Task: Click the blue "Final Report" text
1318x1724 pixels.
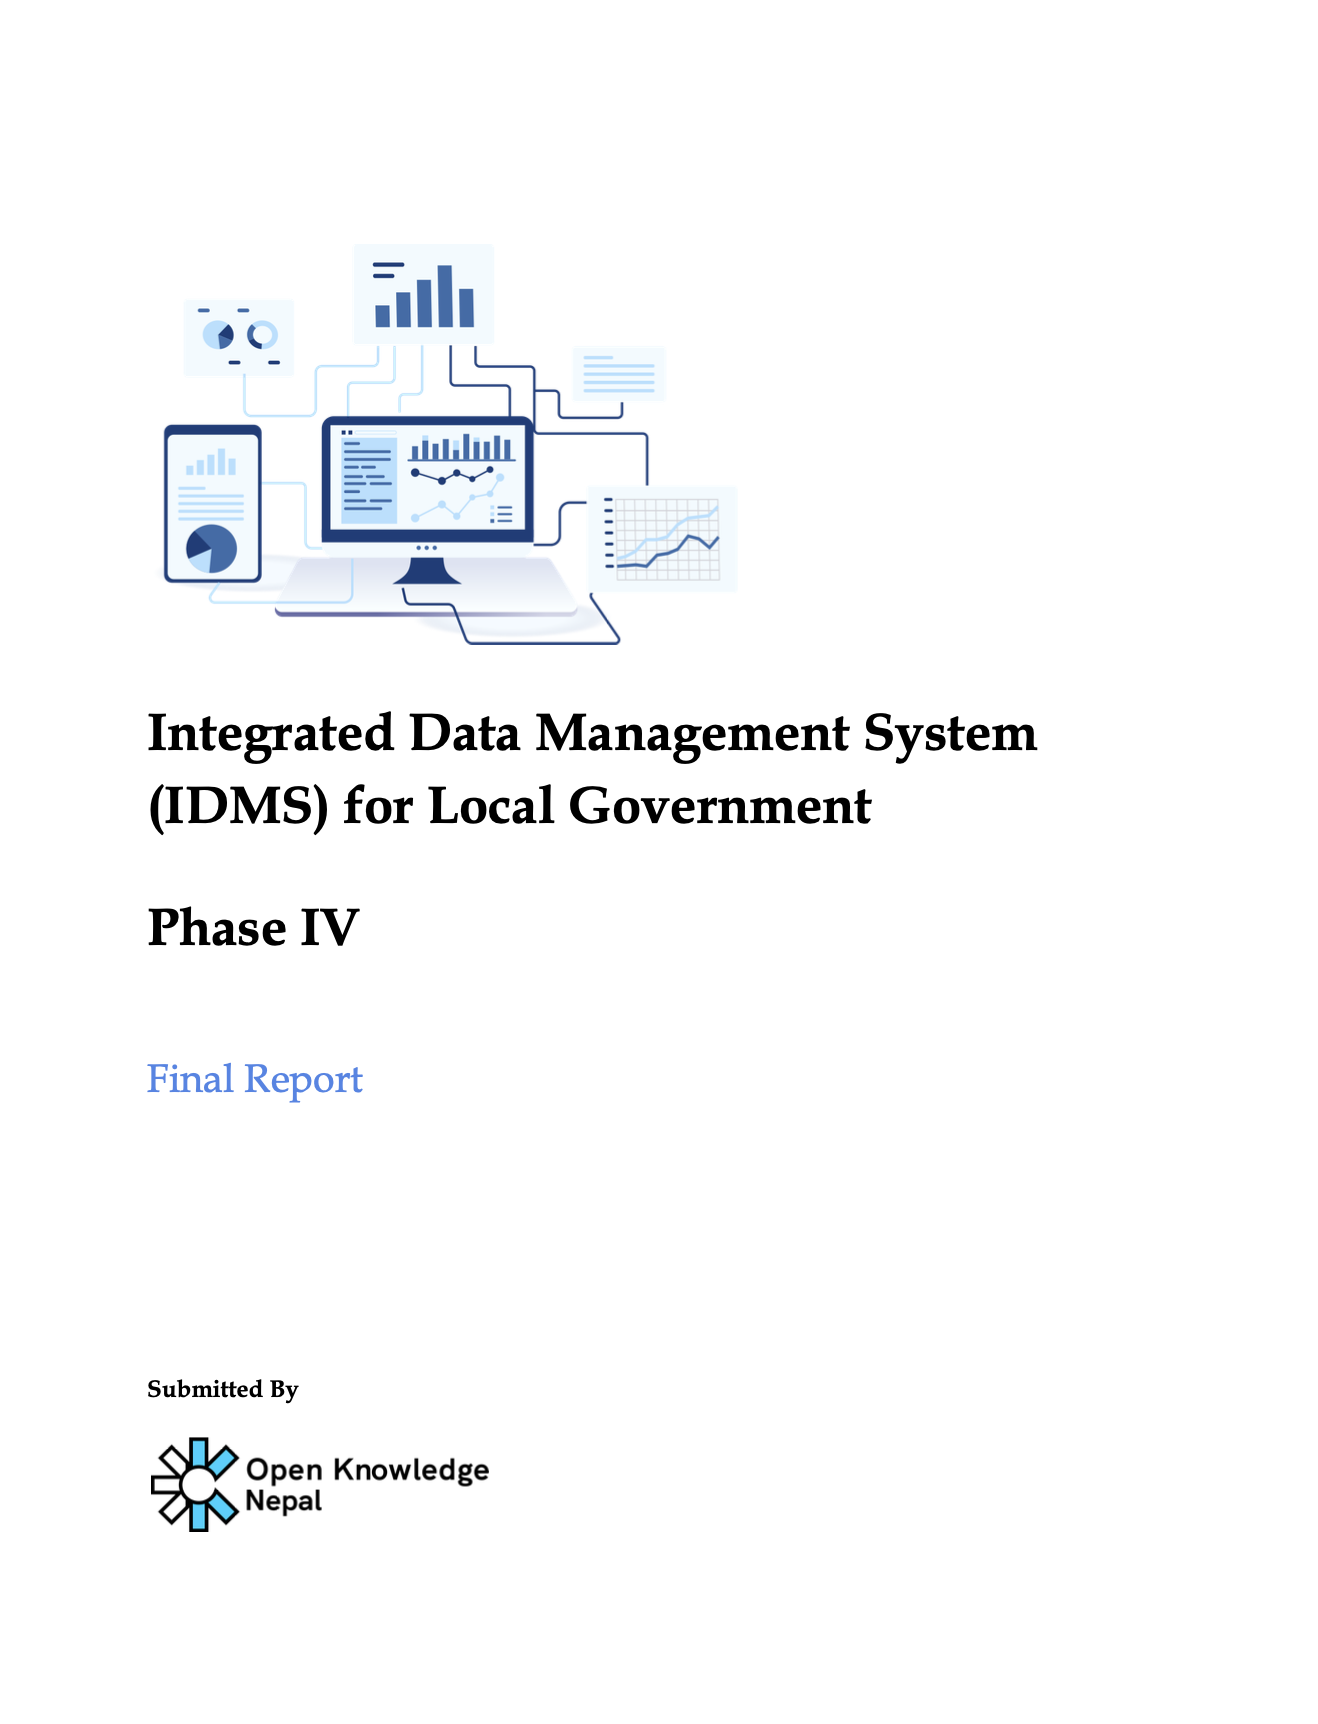Action: coord(255,1080)
